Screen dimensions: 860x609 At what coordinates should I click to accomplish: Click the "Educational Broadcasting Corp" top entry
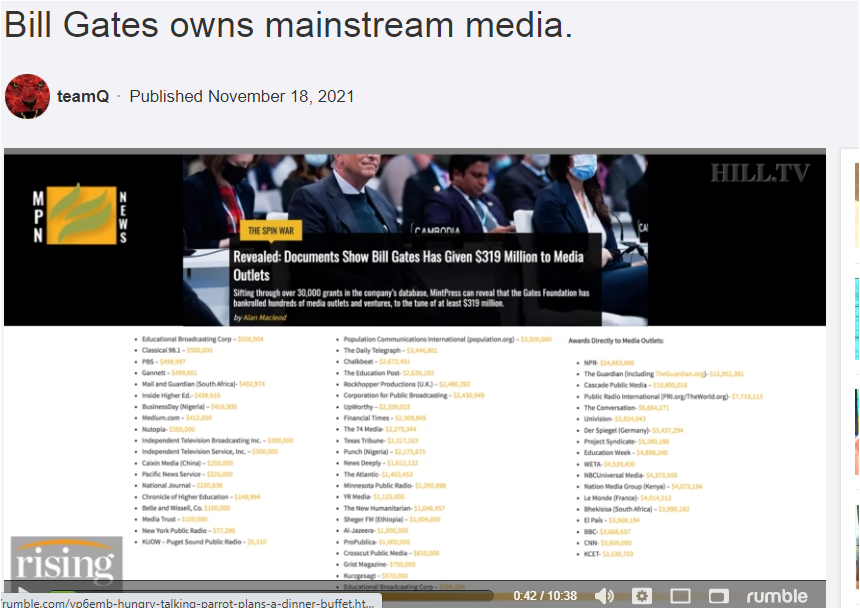(x=202, y=339)
